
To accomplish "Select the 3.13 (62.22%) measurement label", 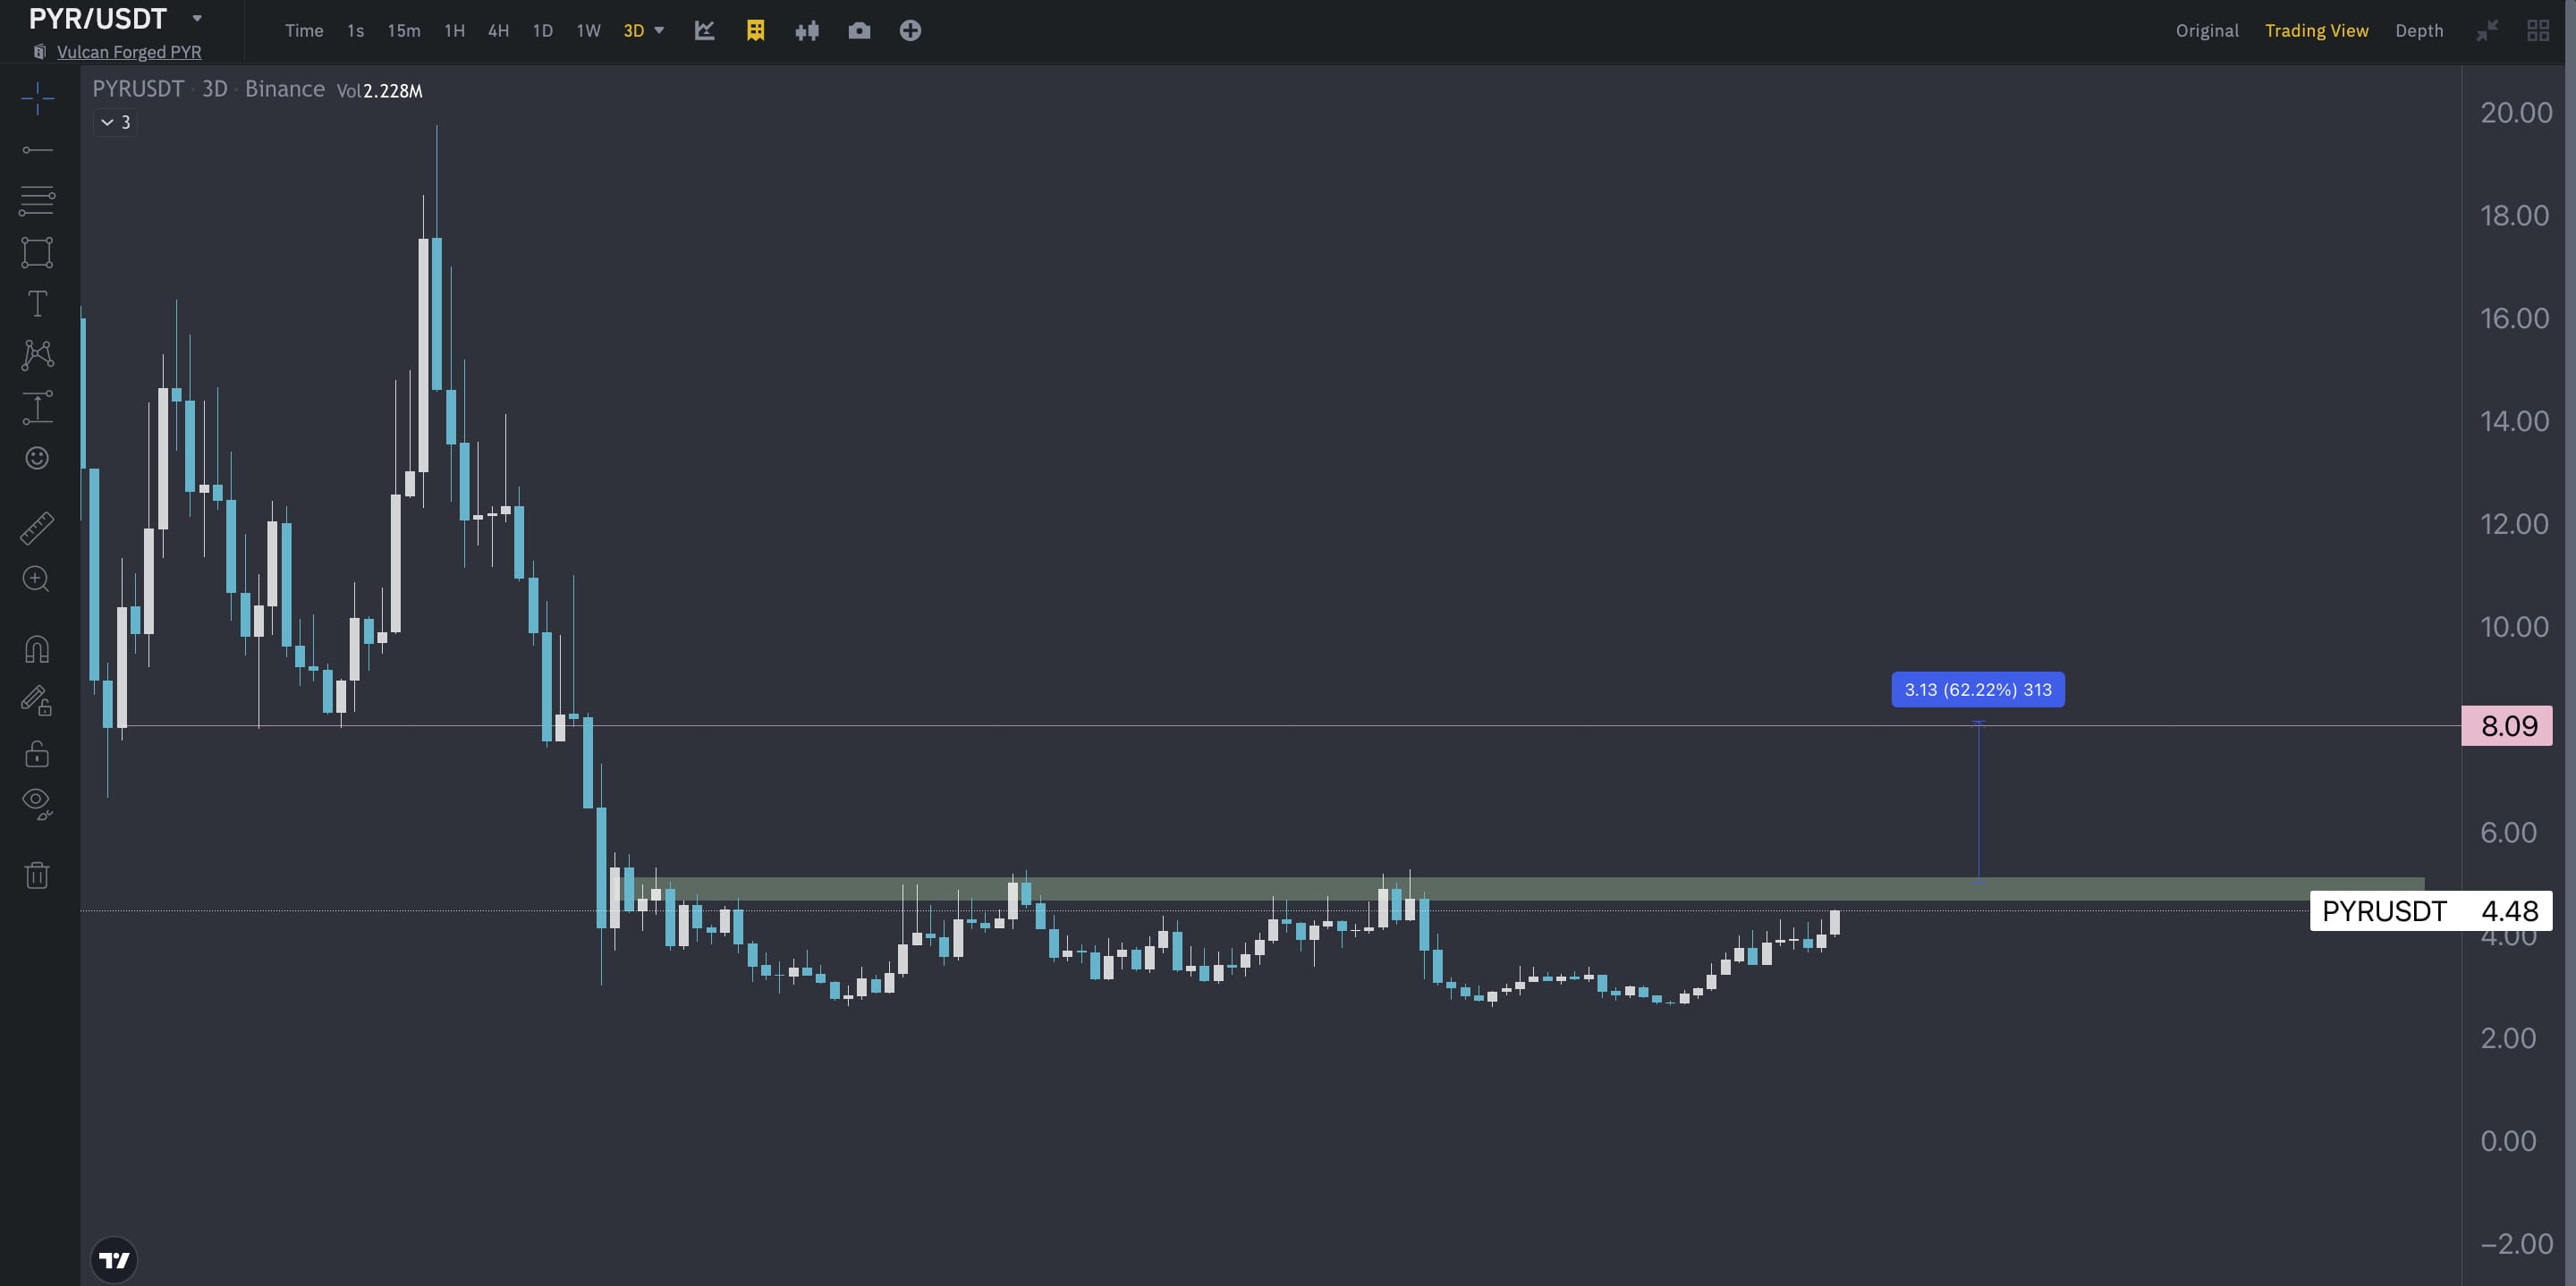I will pyautogui.click(x=1978, y=690).
